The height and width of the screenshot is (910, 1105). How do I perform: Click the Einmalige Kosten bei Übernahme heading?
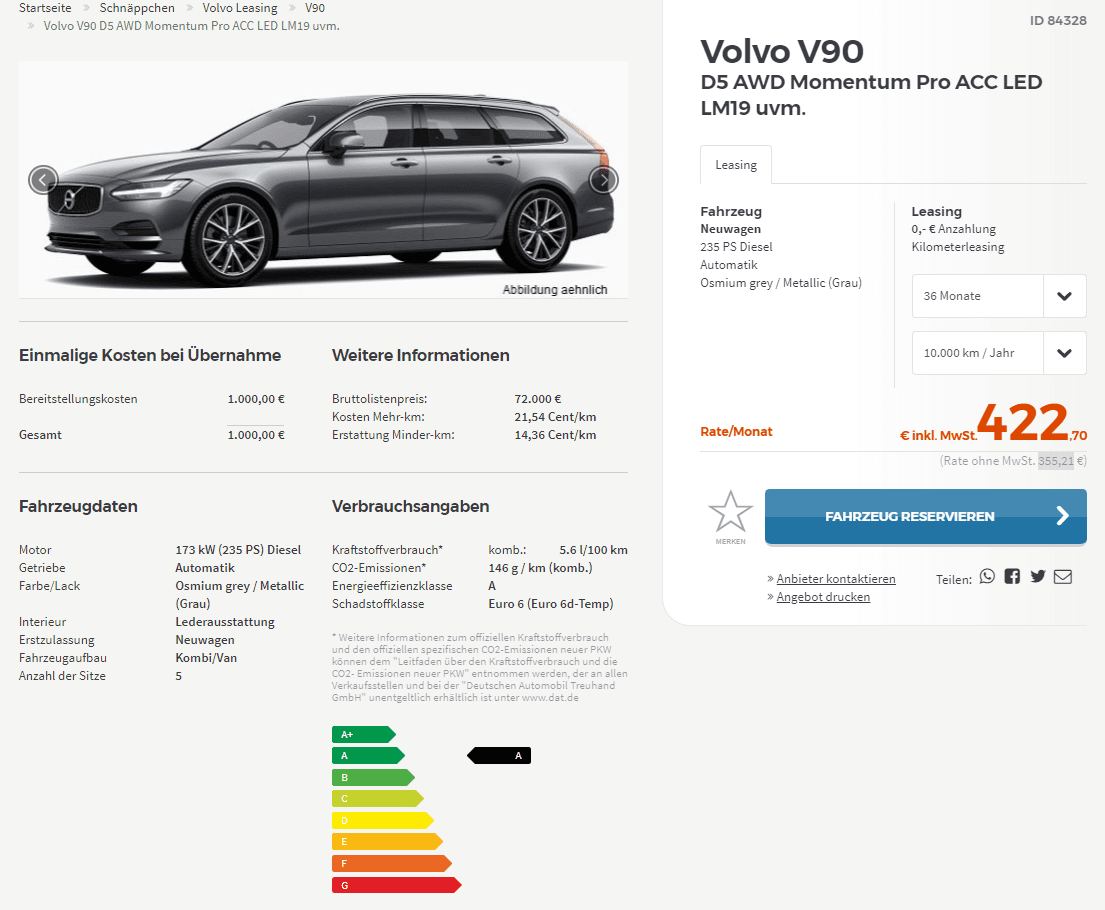pyautogui.click(x=150, y=355)
